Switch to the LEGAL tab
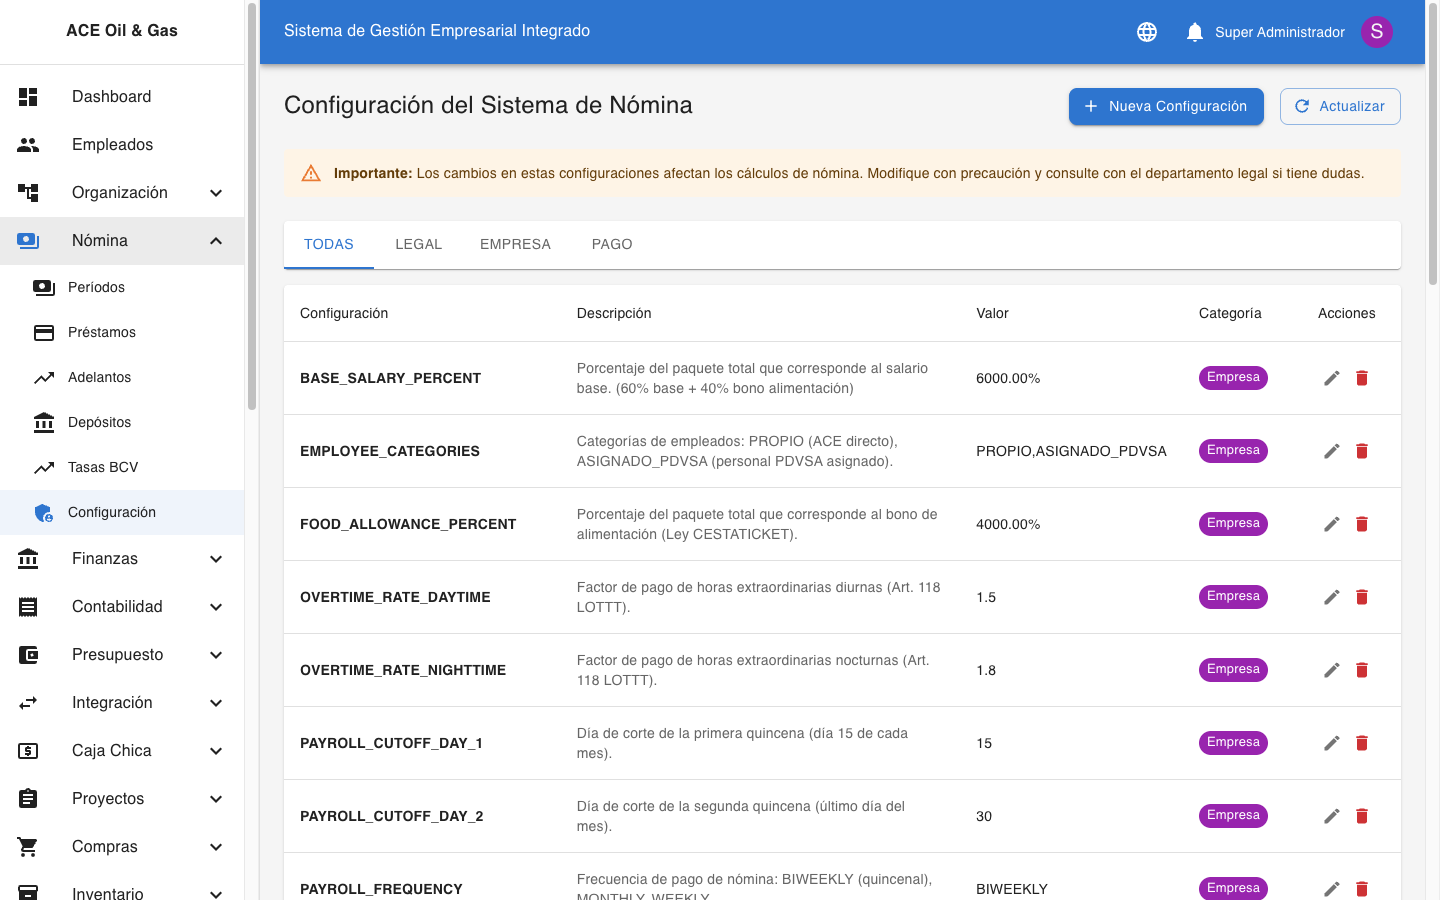This screenshot has width=1440, height=900. point(419,244)
